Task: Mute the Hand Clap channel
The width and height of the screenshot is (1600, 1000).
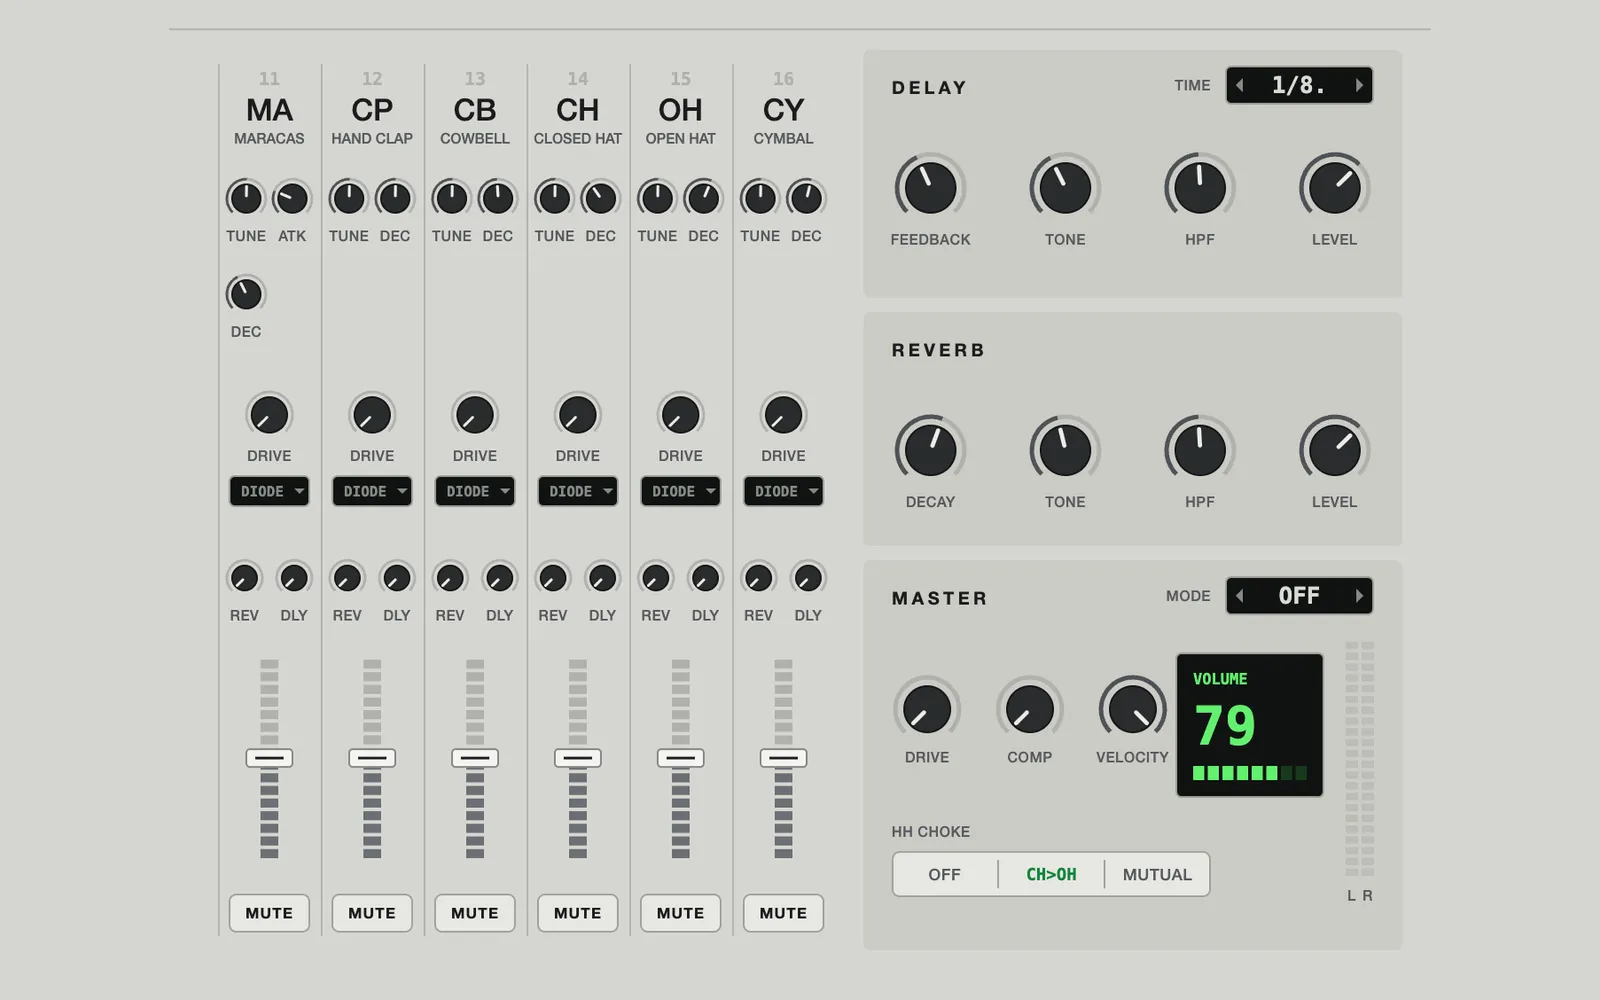Action: tap(372, 913)
